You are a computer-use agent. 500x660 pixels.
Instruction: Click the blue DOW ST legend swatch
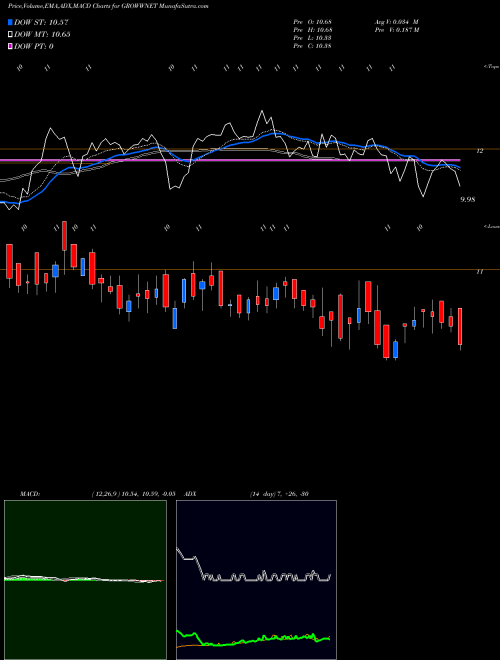pyautogui.click(x=10, y=23)
